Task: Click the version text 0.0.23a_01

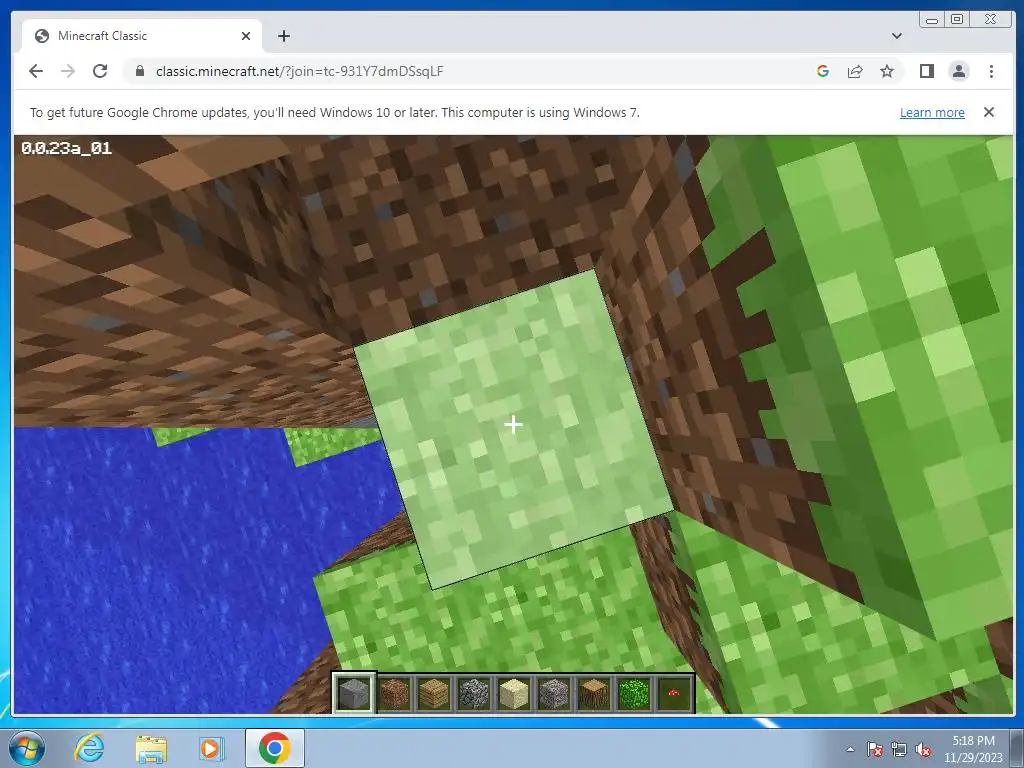Action: [67, 148]
